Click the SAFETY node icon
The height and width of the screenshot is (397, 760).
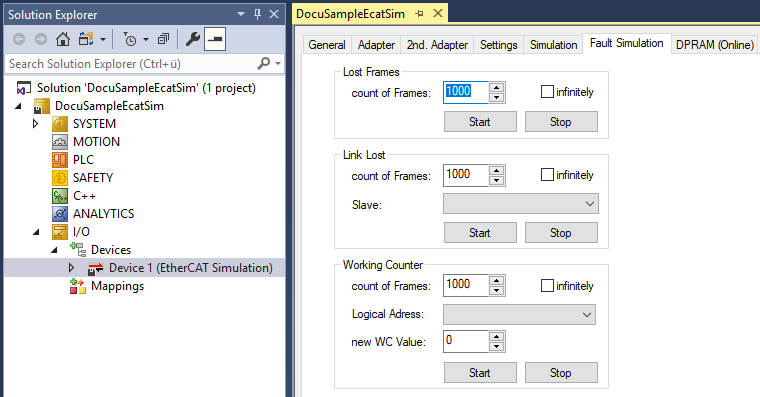pos(60,177)
